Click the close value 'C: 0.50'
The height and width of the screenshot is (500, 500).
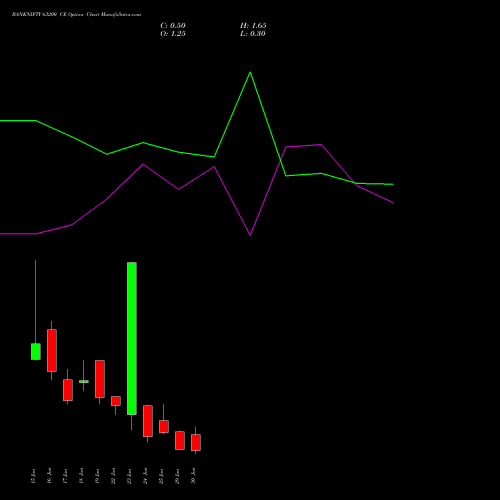173,26
